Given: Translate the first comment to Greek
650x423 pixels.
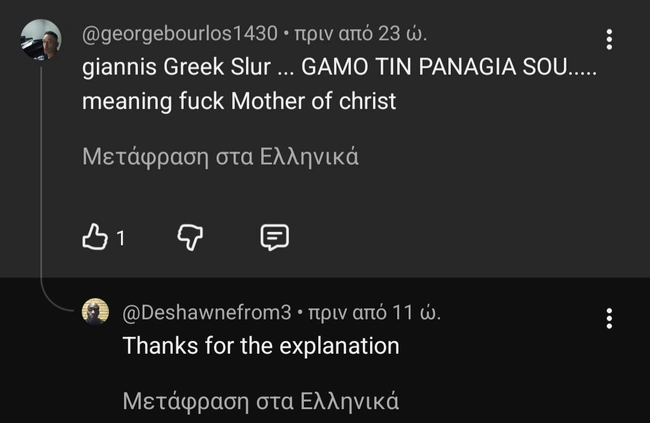Looking at the screenshot, I should click(x=220, y=157).
